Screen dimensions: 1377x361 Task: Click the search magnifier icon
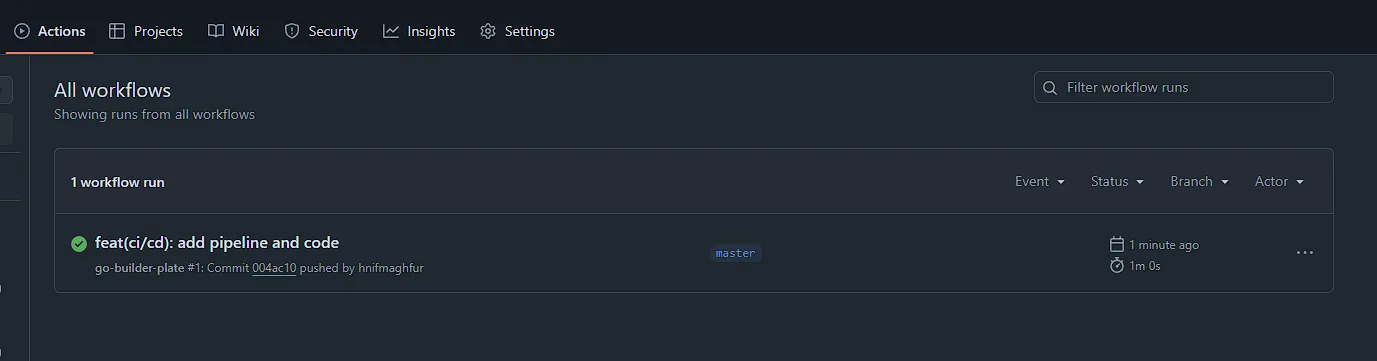coord(1050,87)
